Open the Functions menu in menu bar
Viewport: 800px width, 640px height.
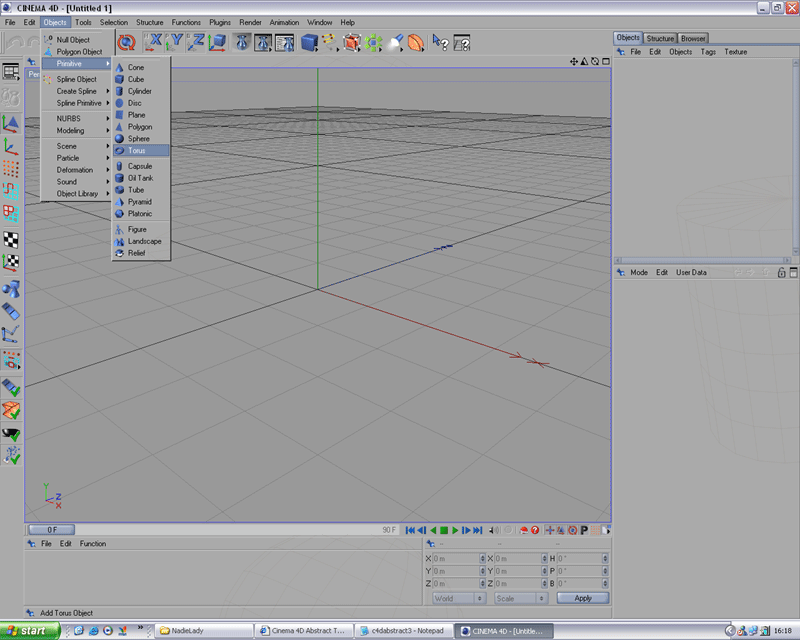click(186, 22)
